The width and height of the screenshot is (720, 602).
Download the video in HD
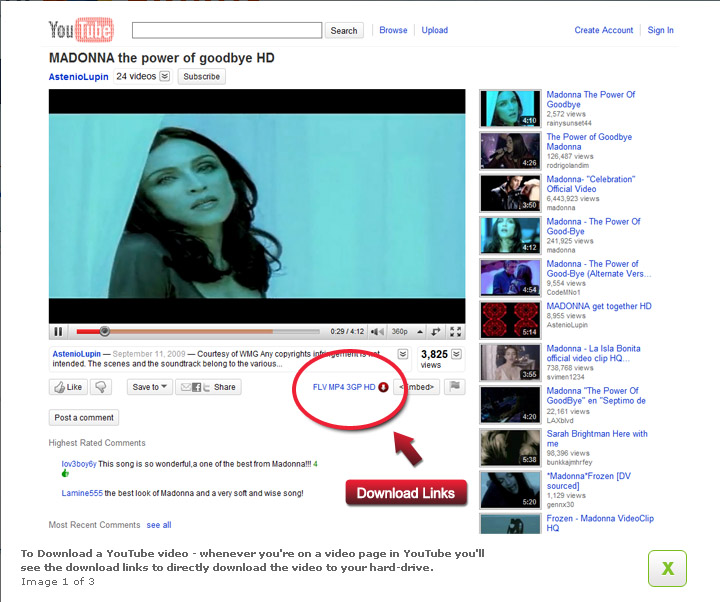point(370,387)
